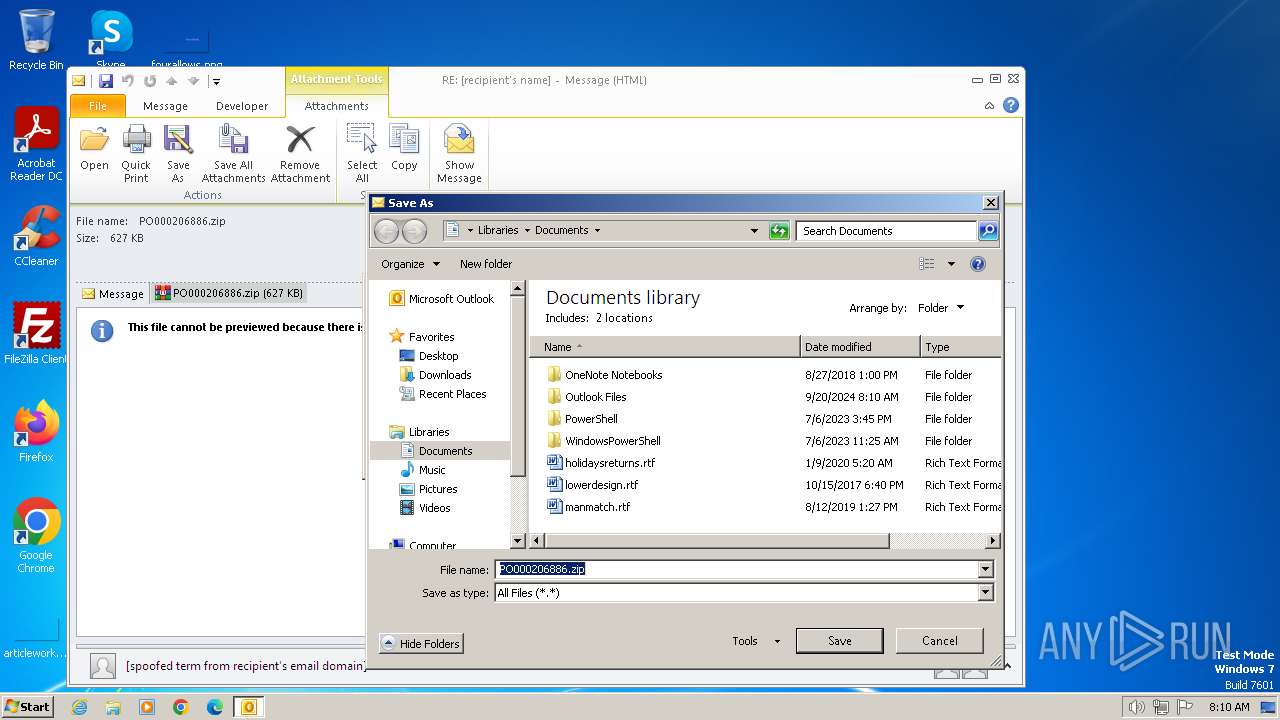Sort by the Name column header
Viewport: 1280px width, 720px height.
[x=665, y=347]
